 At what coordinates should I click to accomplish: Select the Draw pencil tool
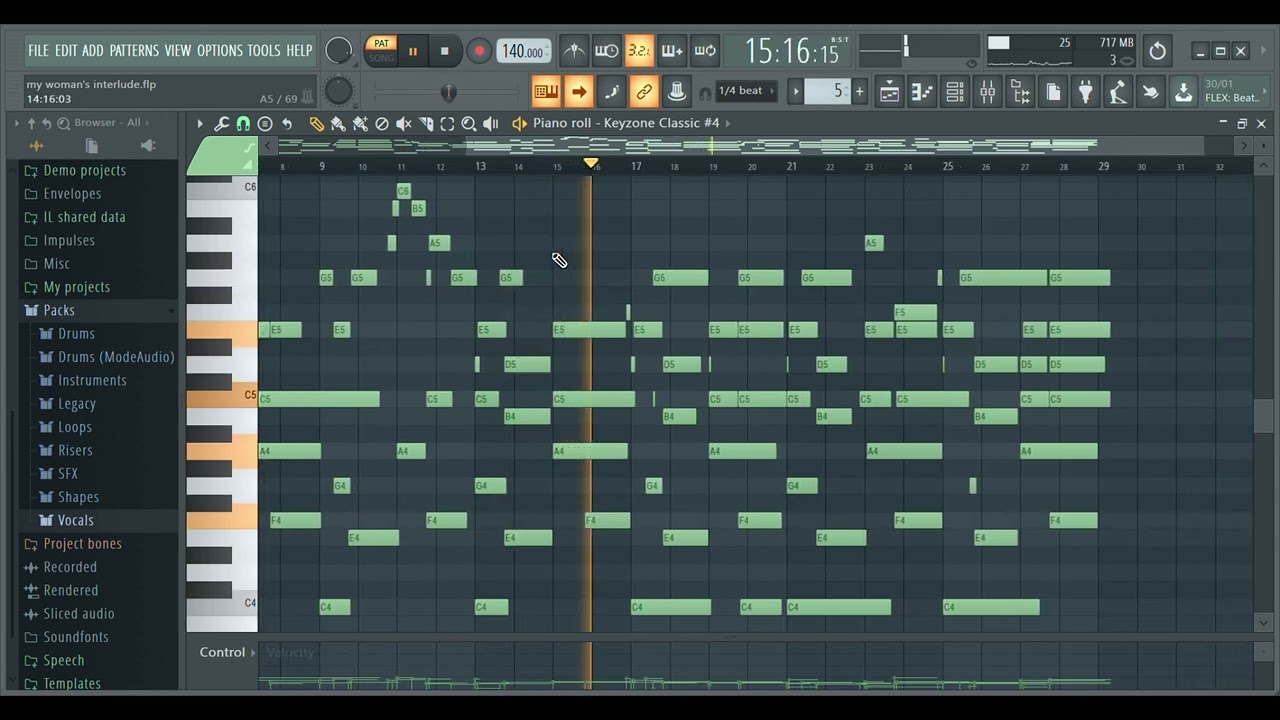pos(316,123)
